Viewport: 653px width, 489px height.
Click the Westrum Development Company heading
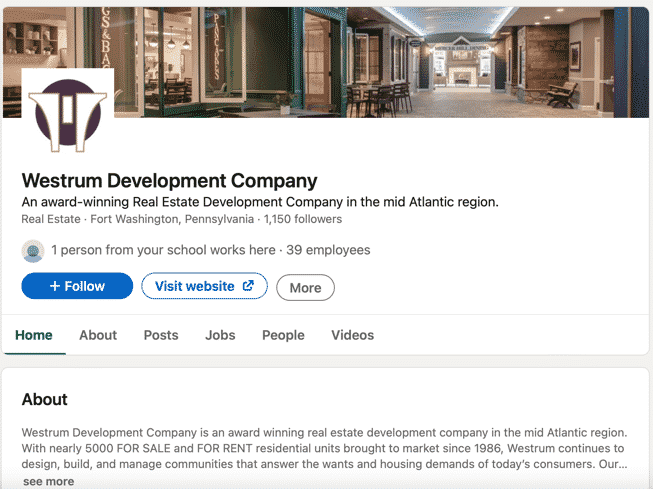169,181
